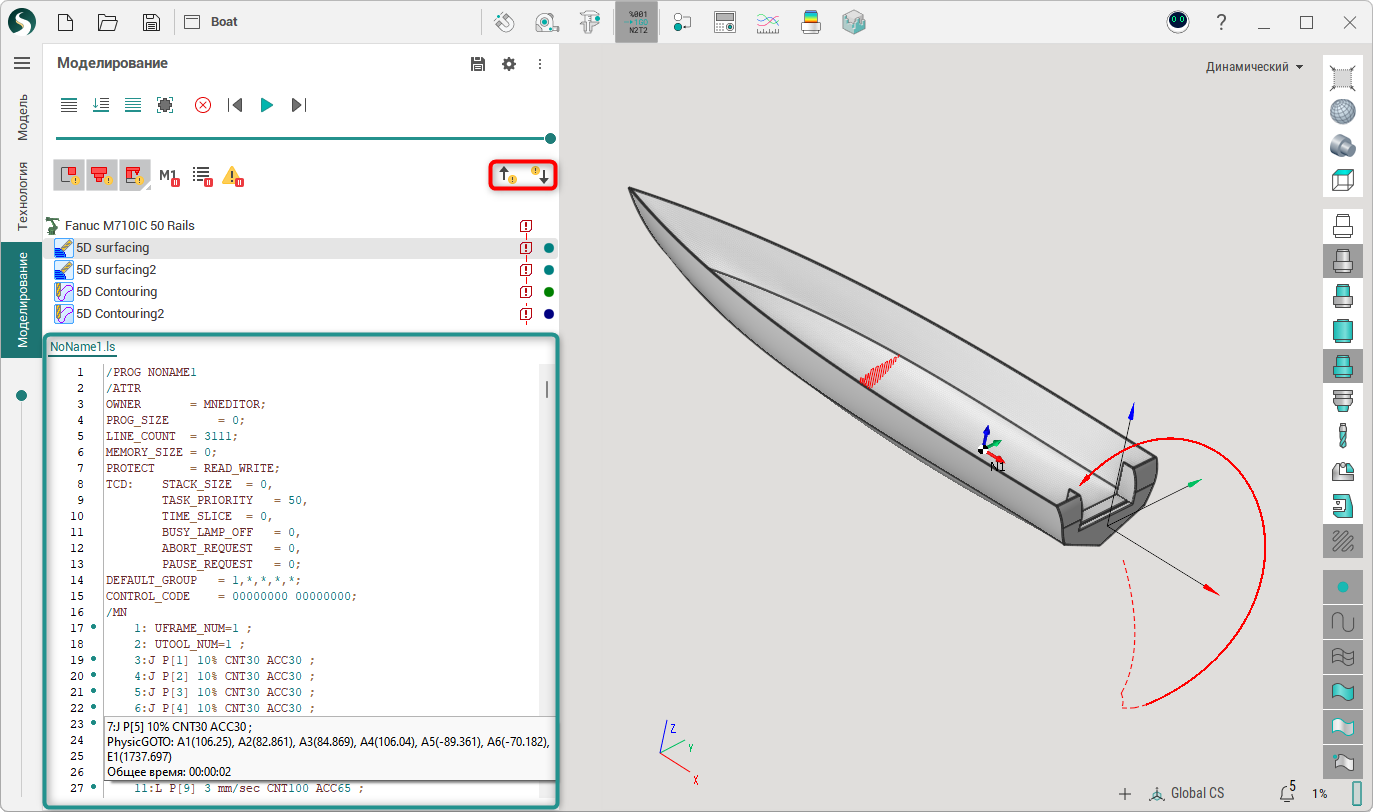Click the magnet snap icon in top toolbar
The height and width of the screenshot is (812, 1373).
point(504,22)
